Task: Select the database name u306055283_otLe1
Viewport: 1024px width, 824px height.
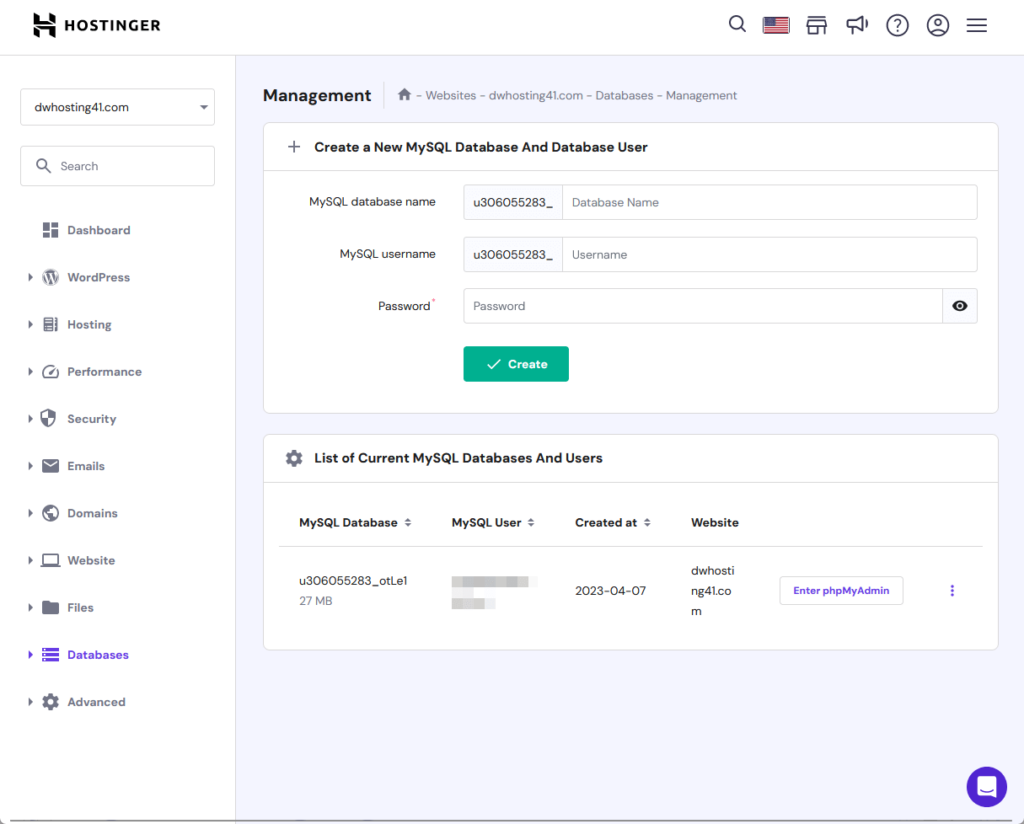Action: [353, 580]
